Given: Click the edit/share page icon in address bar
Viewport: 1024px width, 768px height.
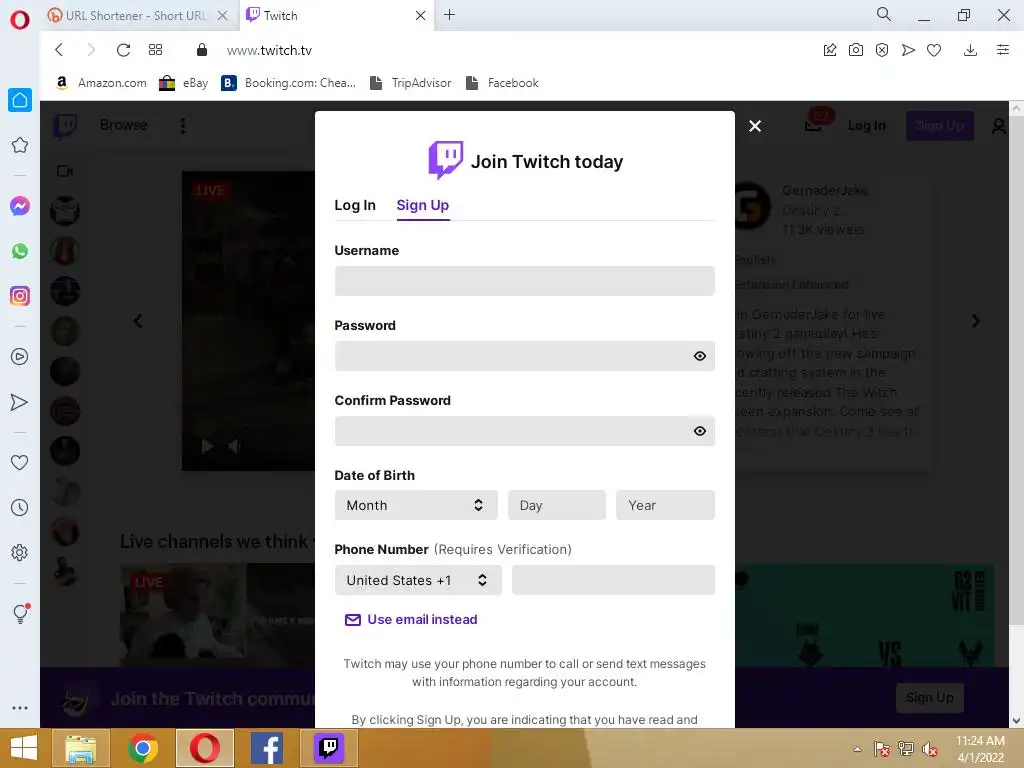Looking at the screenshot, I should point(830,50).
